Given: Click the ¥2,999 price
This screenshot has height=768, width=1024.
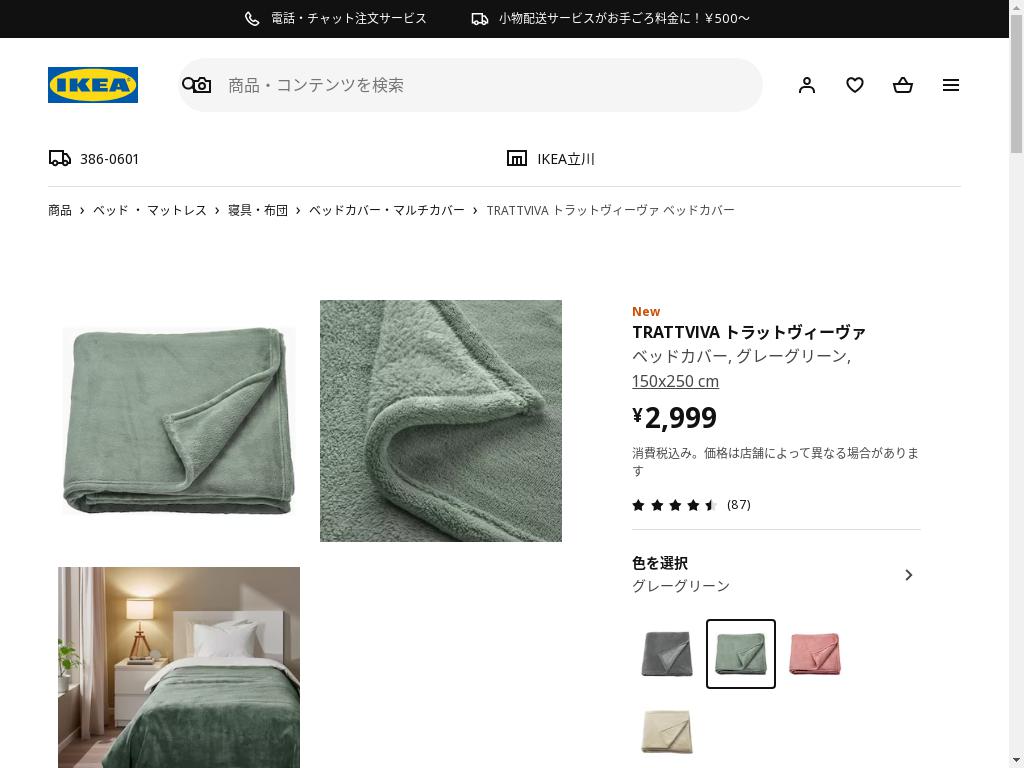Looking at the screenshot, I should pos(675,418).
